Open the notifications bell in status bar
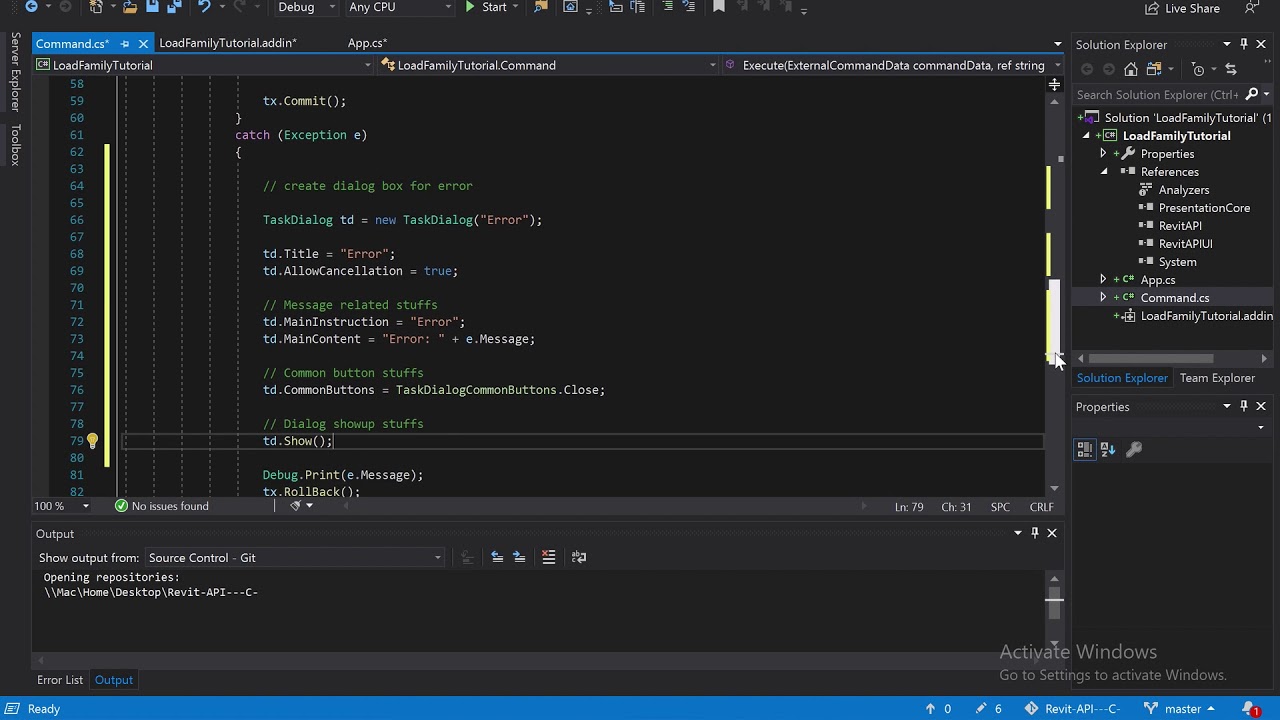The image size is (1280, 720). [x=1252, y=709]
